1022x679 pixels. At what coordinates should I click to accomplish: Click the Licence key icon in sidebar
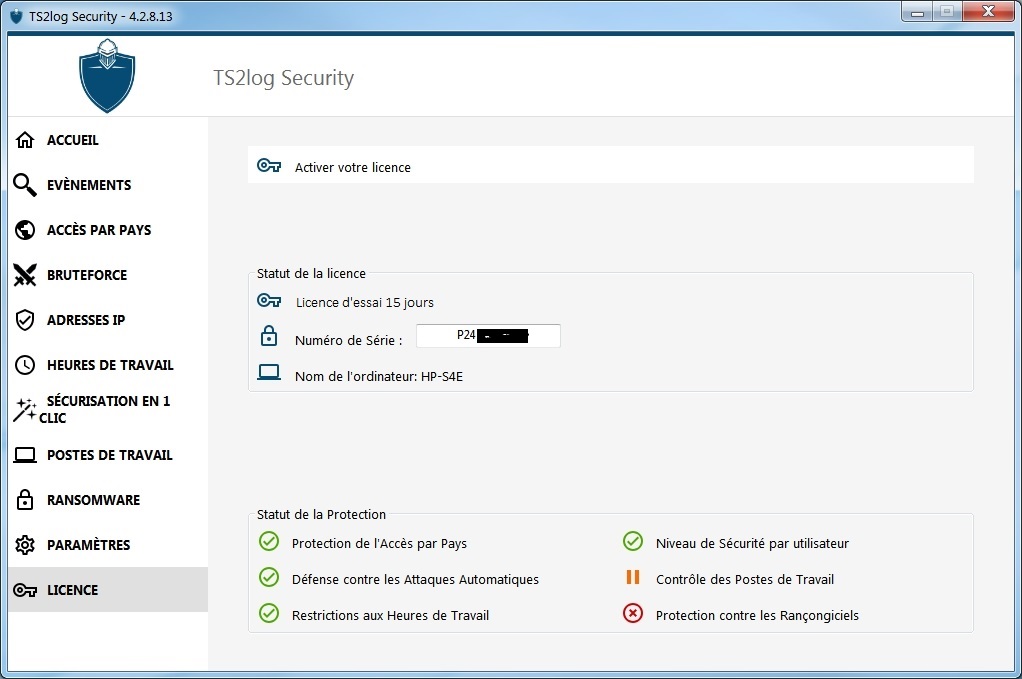click(x=25, y=590)
